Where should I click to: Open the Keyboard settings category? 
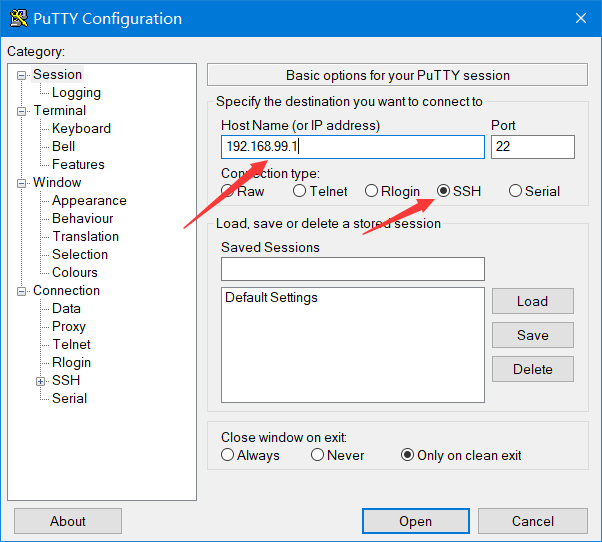click(x=81, y=128)
